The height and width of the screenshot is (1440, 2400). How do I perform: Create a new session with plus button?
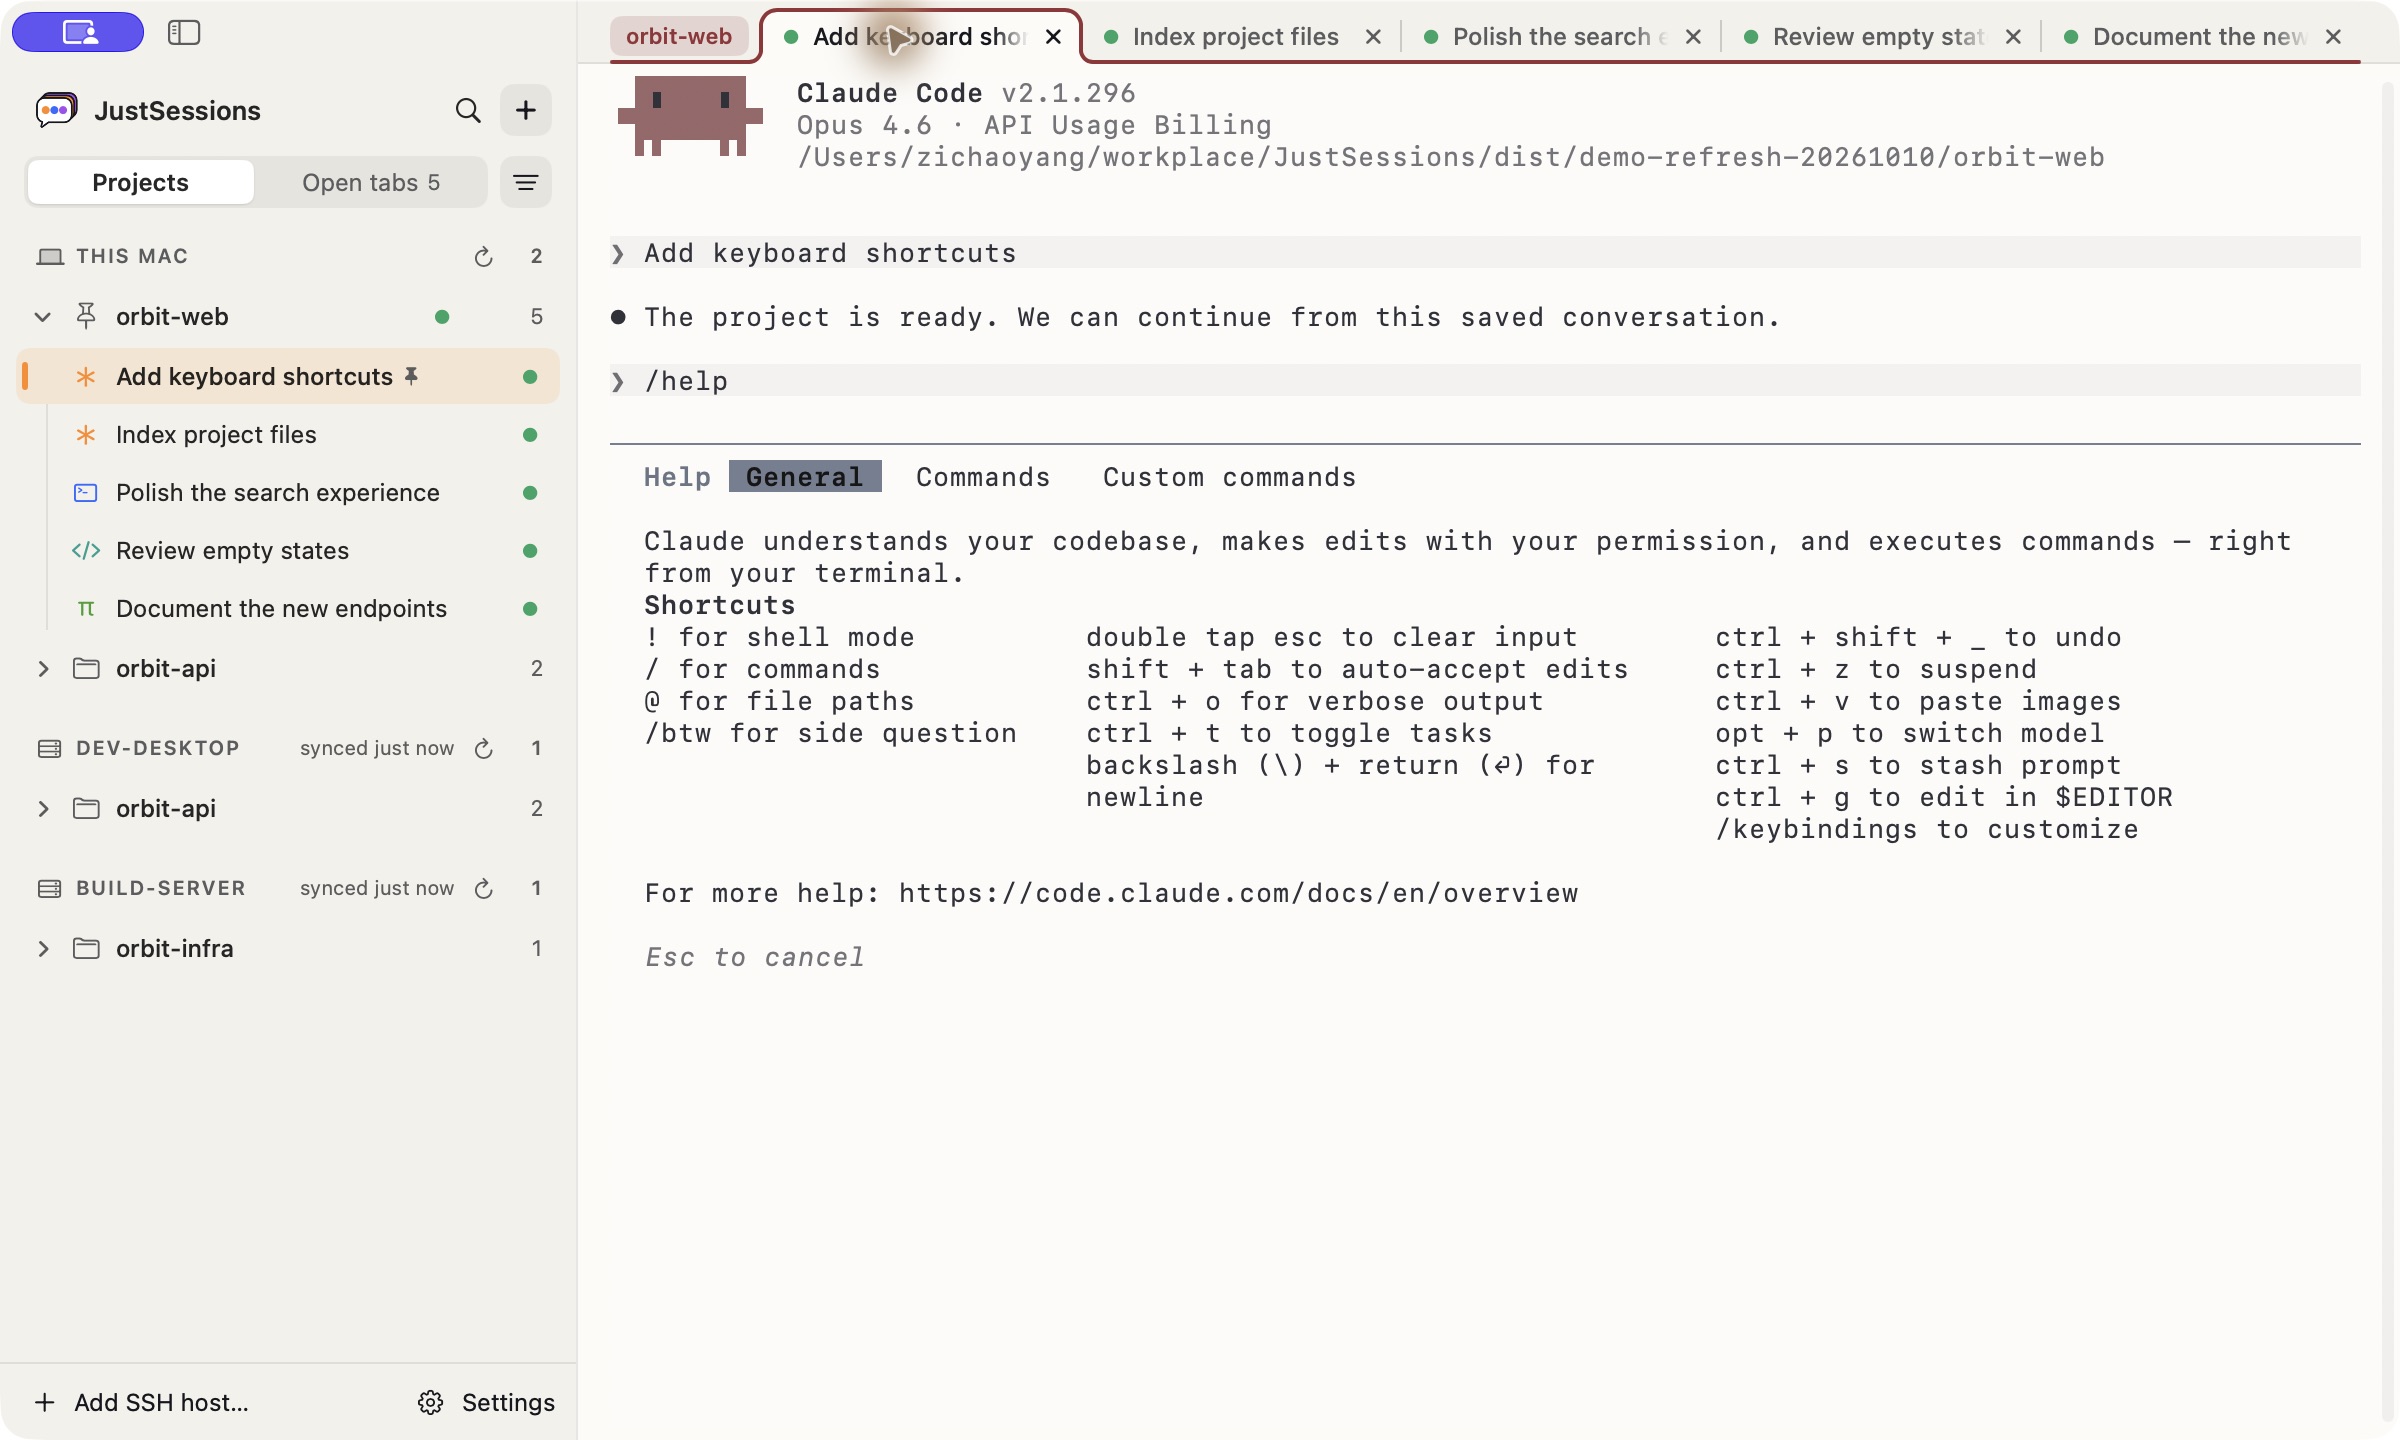click(x=526, y=110)
